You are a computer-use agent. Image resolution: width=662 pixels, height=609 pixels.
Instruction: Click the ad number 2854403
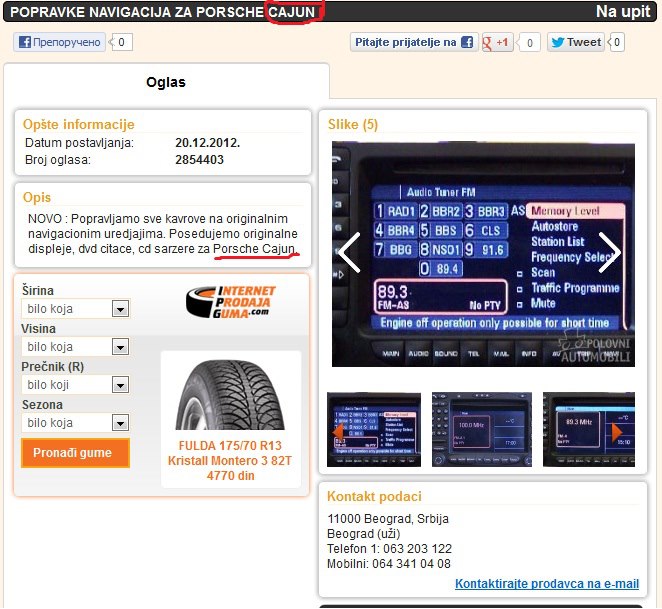[x=199, y=160]
